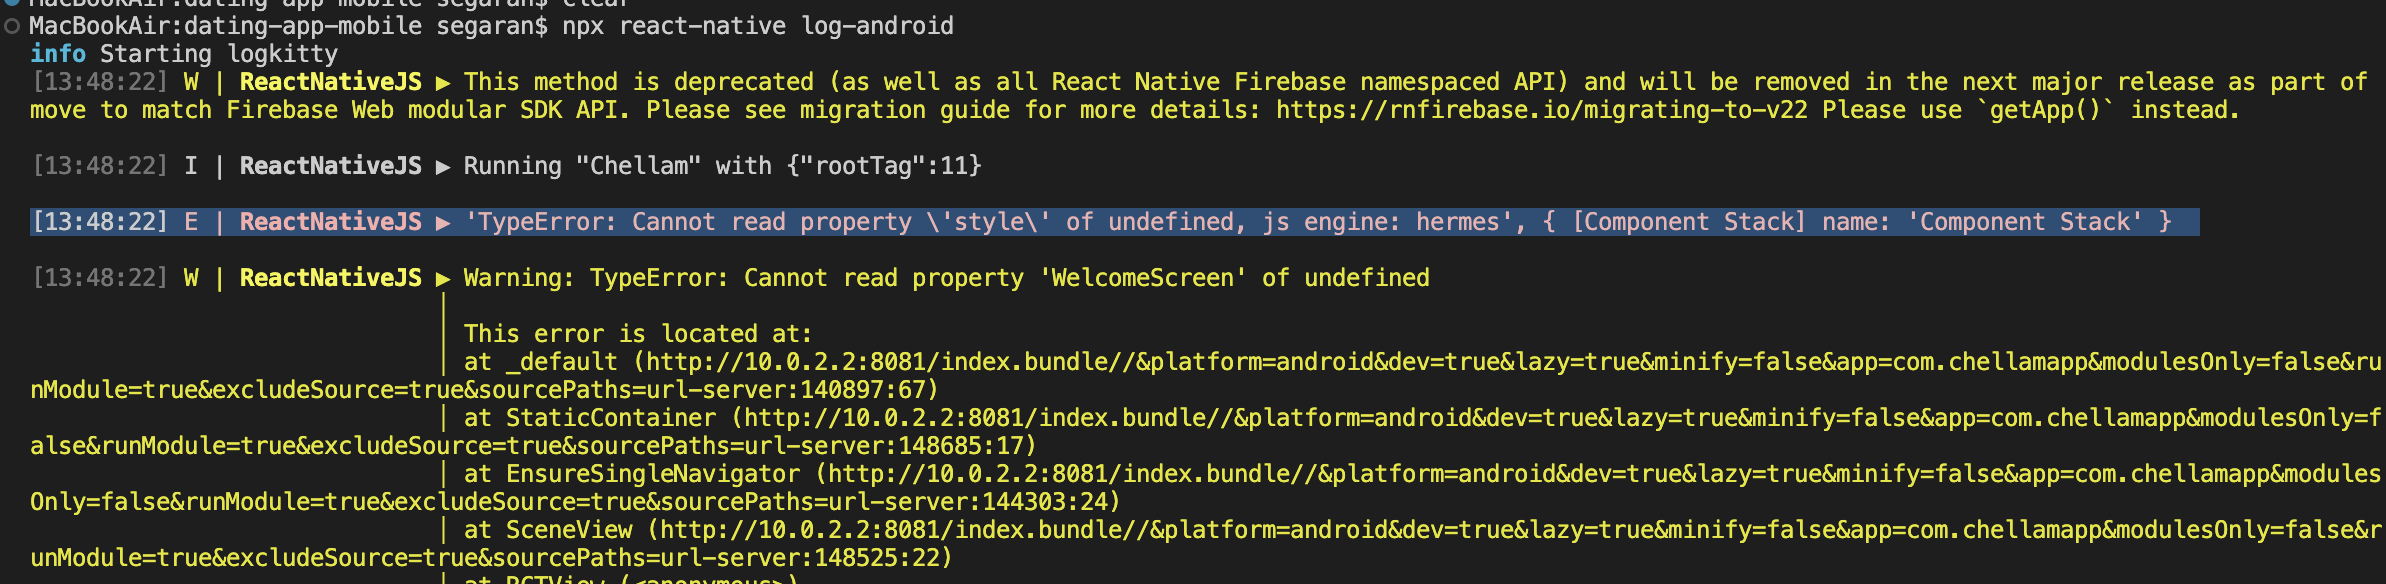This screenshot has height=584, width=2386.
Task: Open the bundle URL in the EnsureSingleNavigator stack line
Action: [x=1600, y=474]
